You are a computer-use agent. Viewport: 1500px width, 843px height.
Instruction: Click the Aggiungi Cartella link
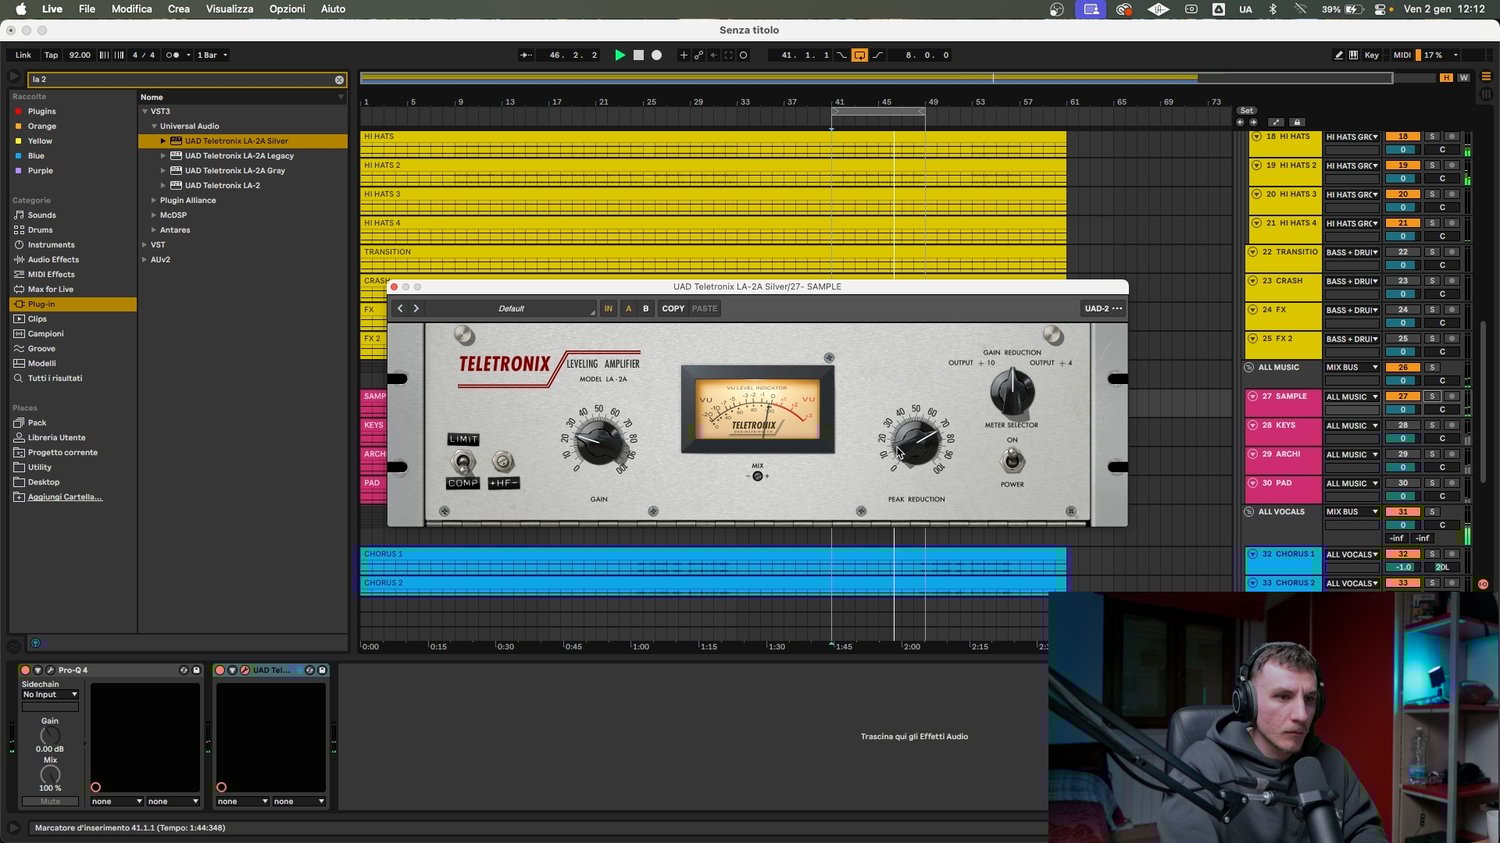pos(64,497)
